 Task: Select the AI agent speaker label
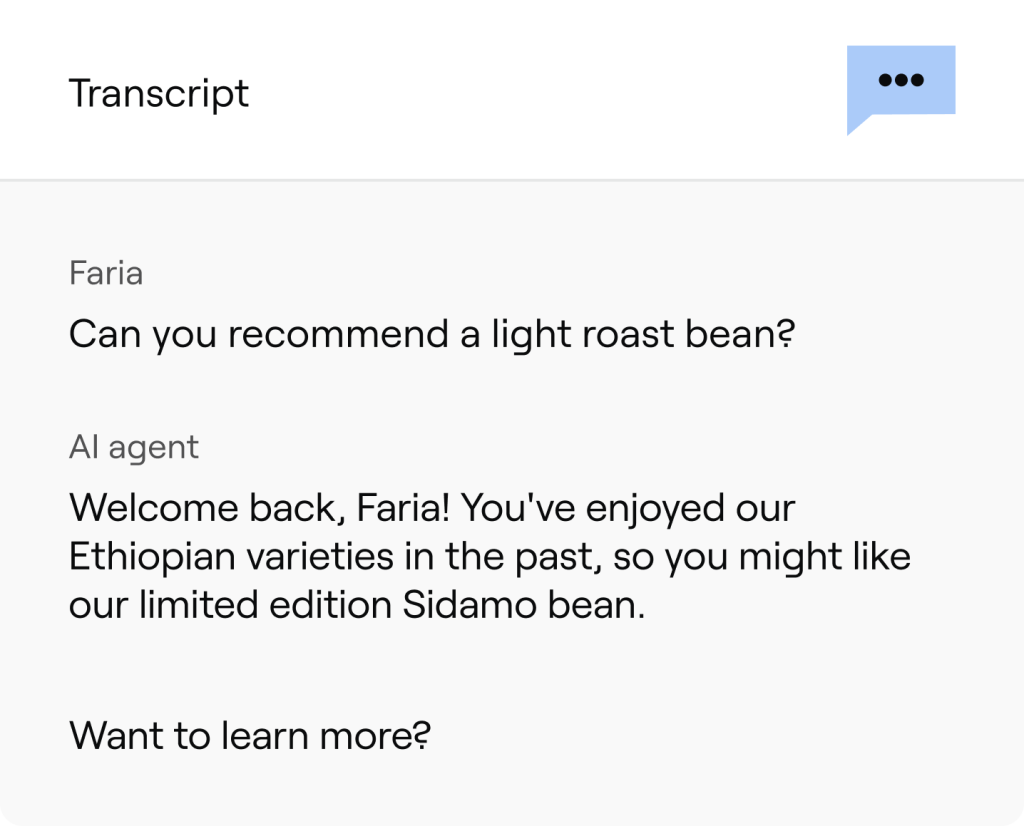pyautogui.click(x=132, y=446)
